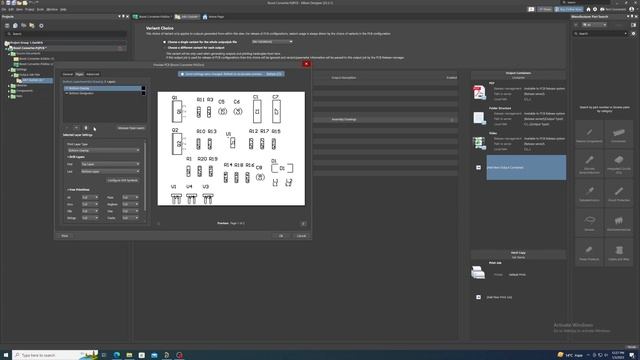Open the variant selection dropdown
640x360 pixels.
272,42
